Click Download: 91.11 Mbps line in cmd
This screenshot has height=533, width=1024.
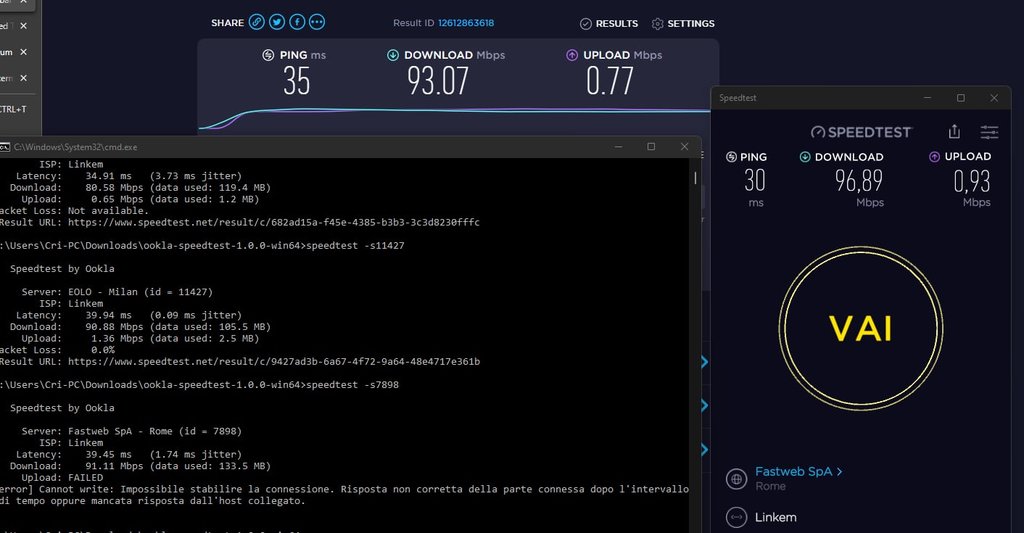tap(140, 466)
